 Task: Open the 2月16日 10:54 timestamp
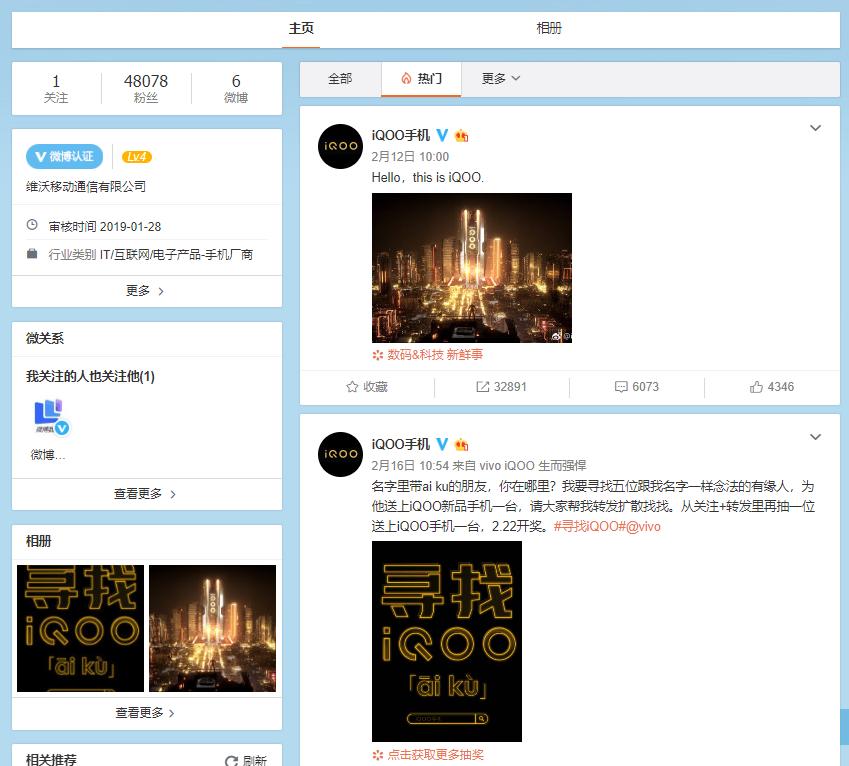[x=410, y=466]
